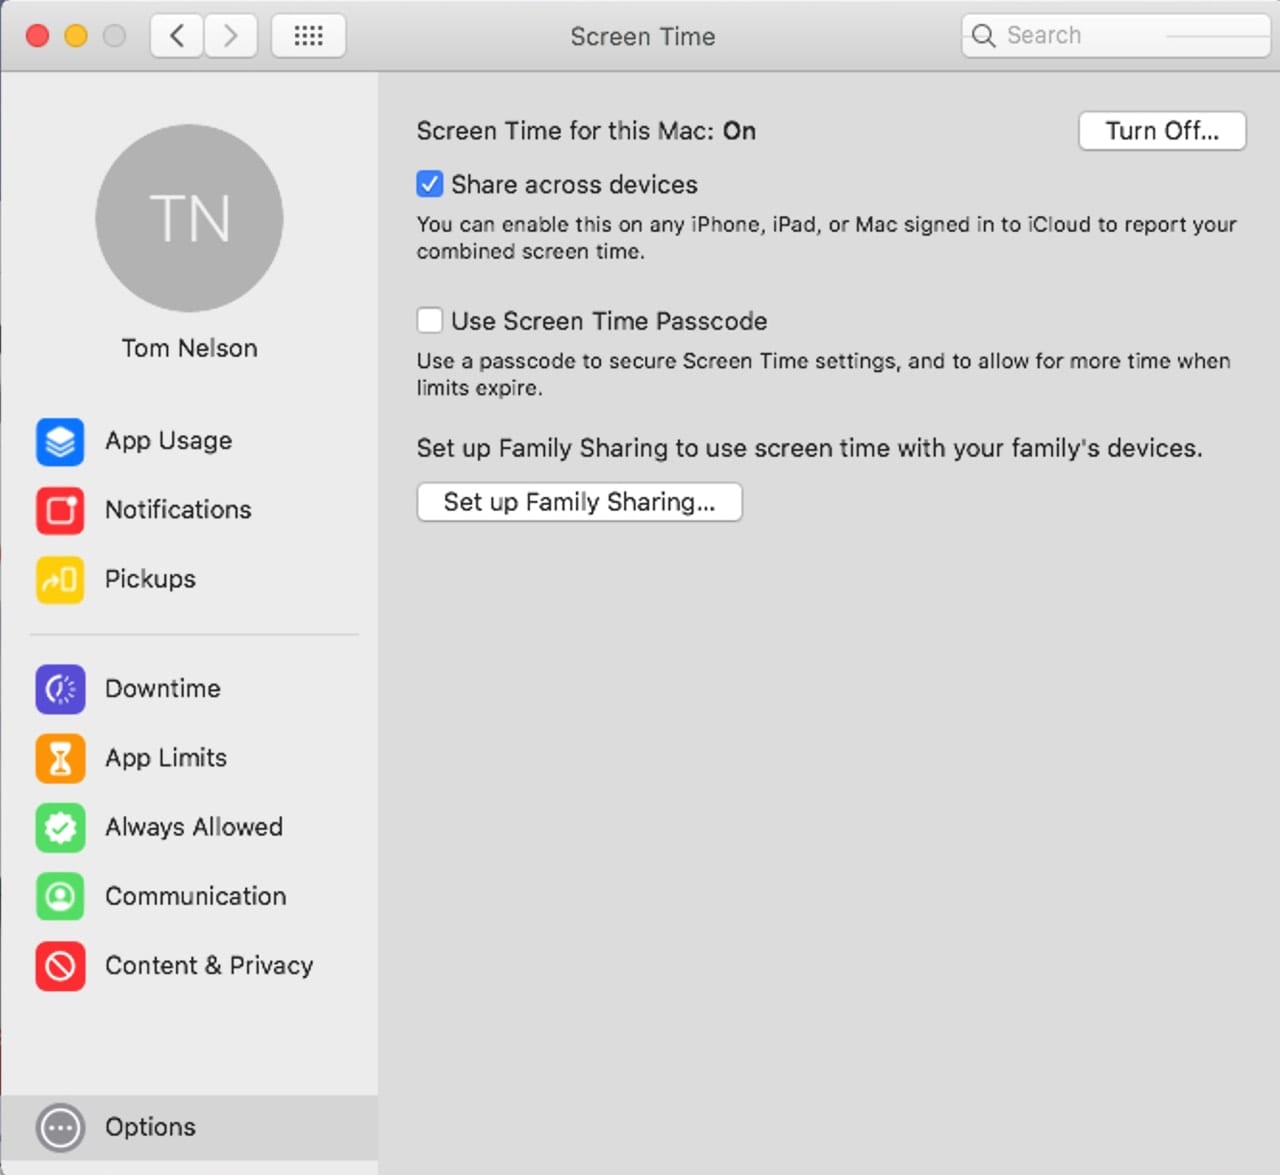Screen dimensions: 1280x1175
Task: Select the App Usage label in the sidebar
Action: [169, 441]
